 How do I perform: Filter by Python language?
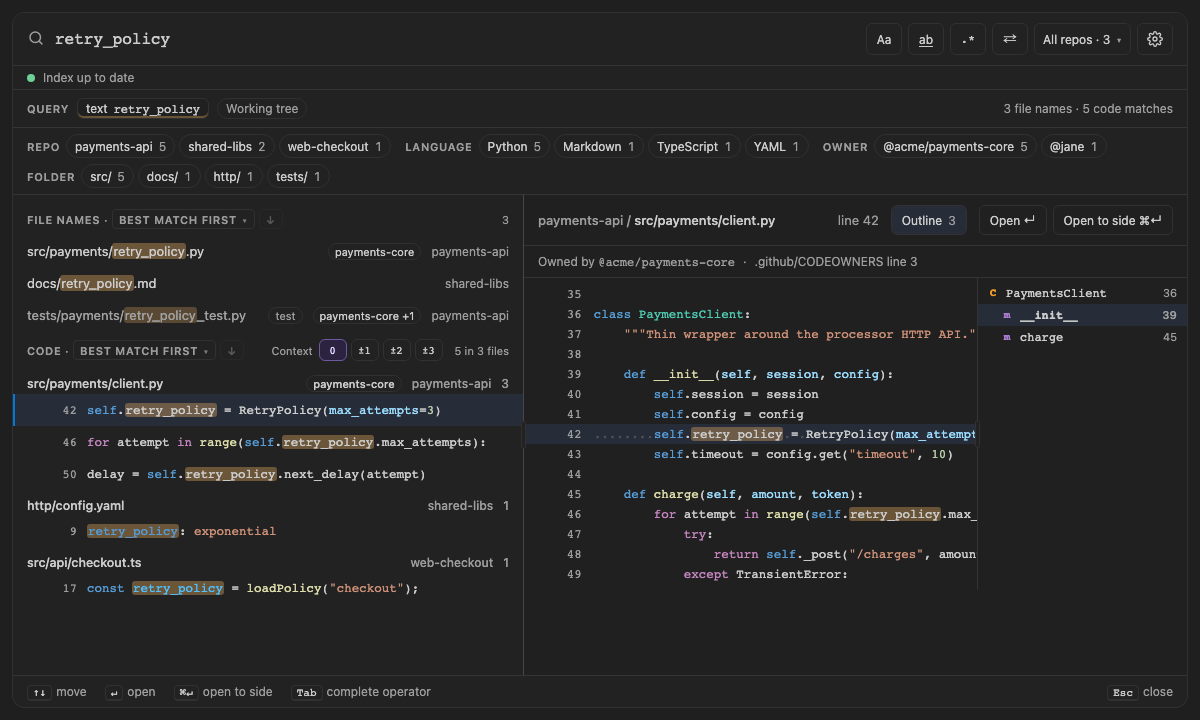point(514,147)
